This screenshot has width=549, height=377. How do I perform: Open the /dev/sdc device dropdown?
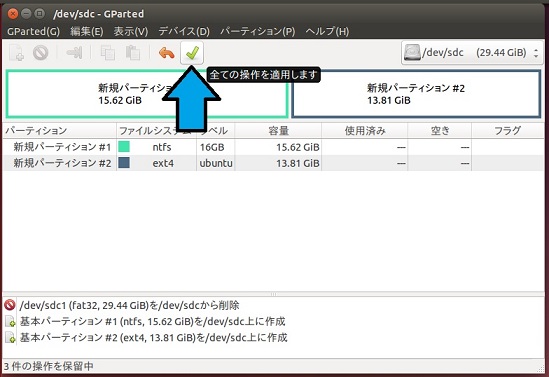tap(471, 53)
